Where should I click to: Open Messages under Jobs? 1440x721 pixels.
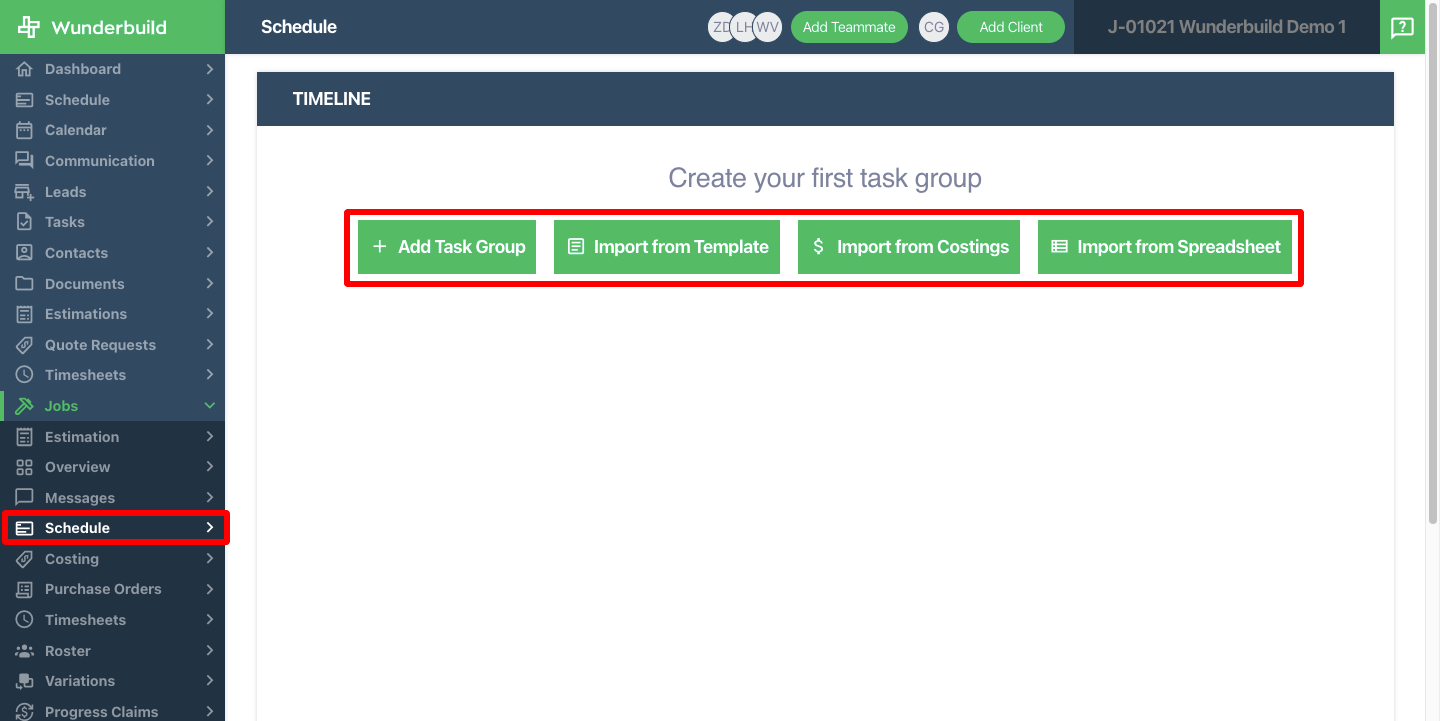[x=112, y=498]
